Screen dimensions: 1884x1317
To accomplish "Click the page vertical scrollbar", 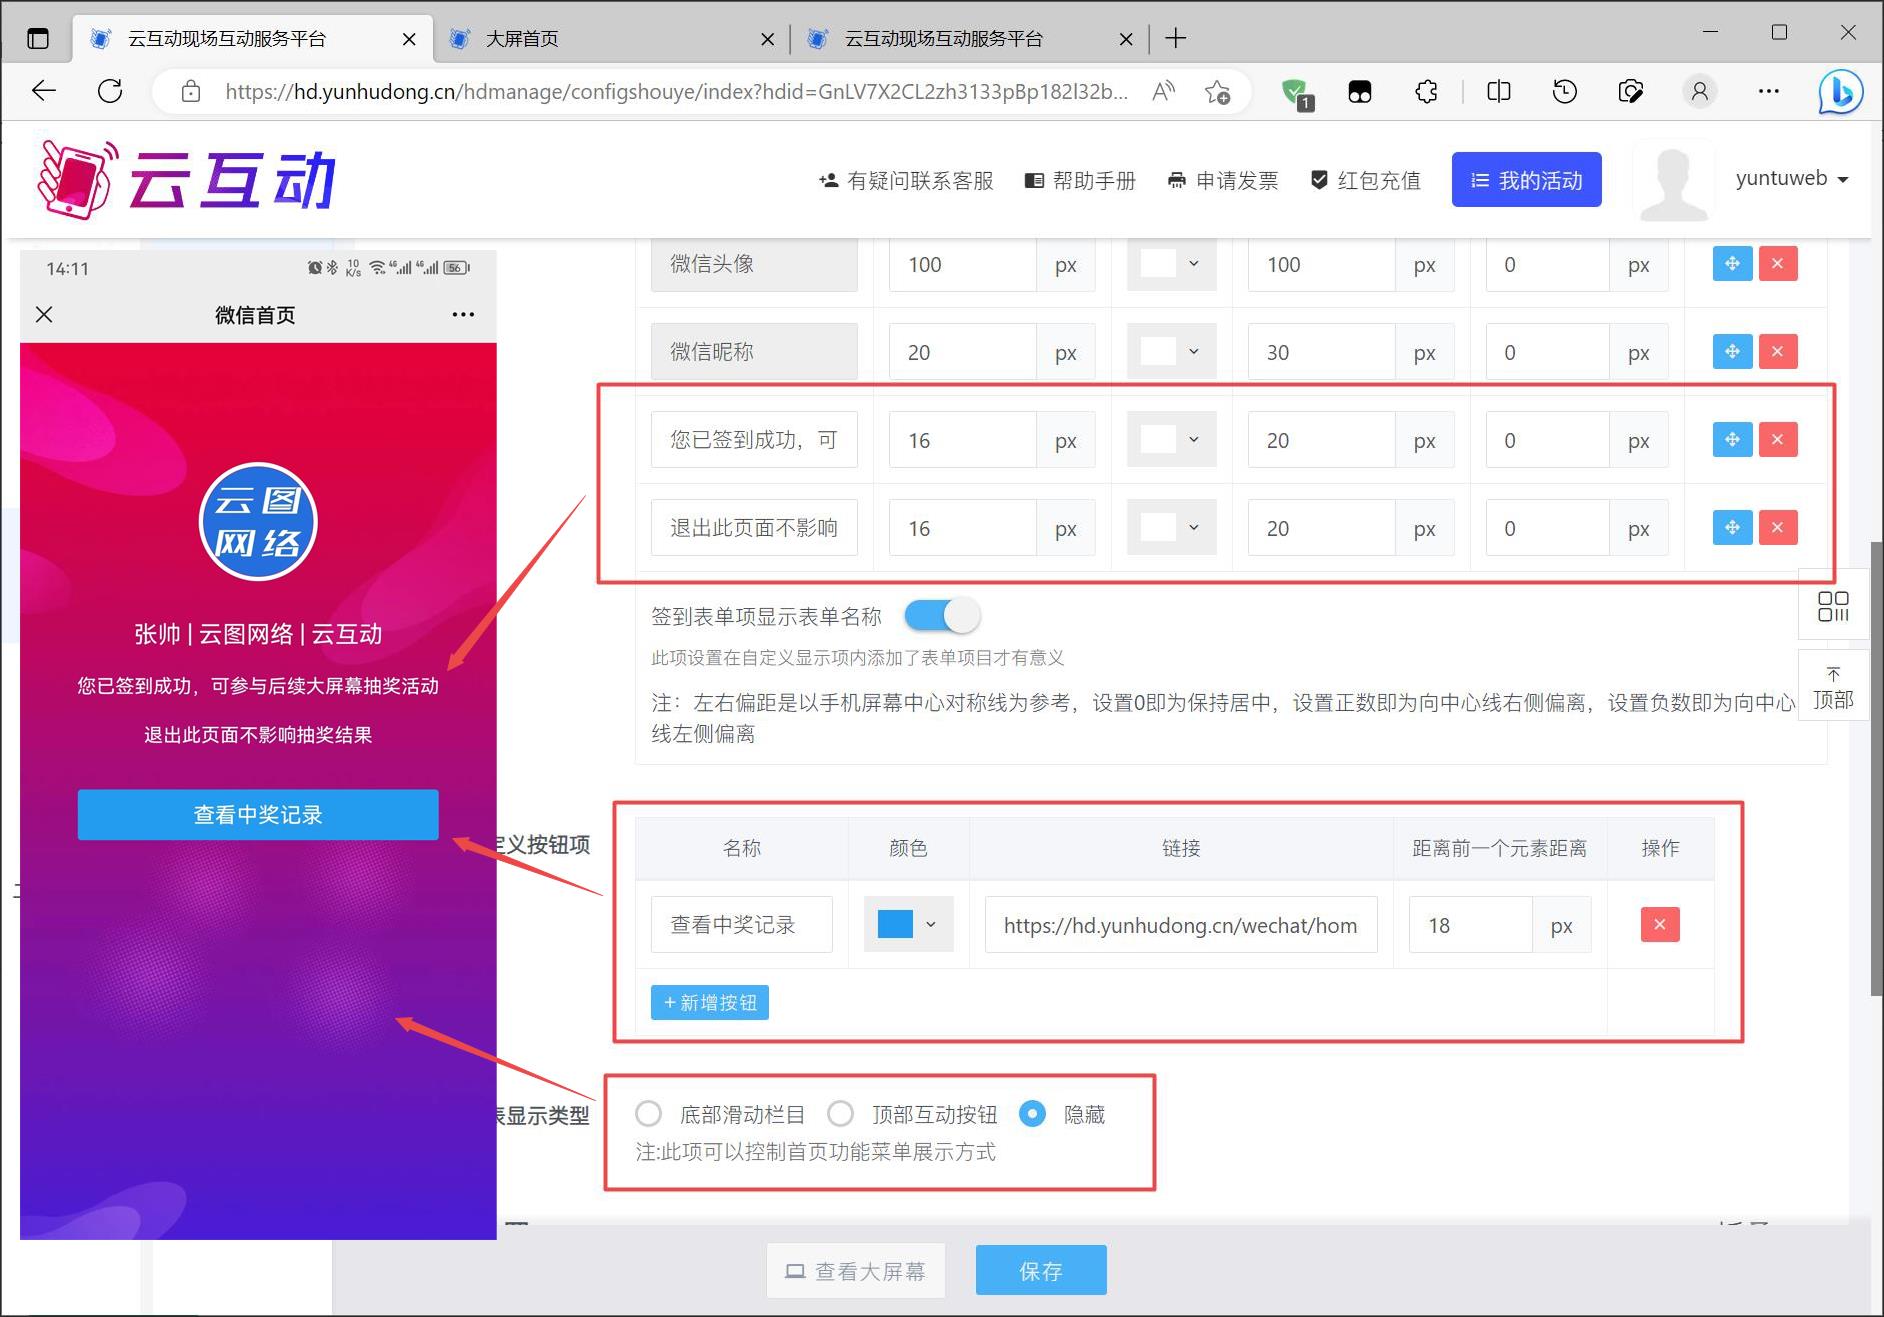I will click(1876, 768).
